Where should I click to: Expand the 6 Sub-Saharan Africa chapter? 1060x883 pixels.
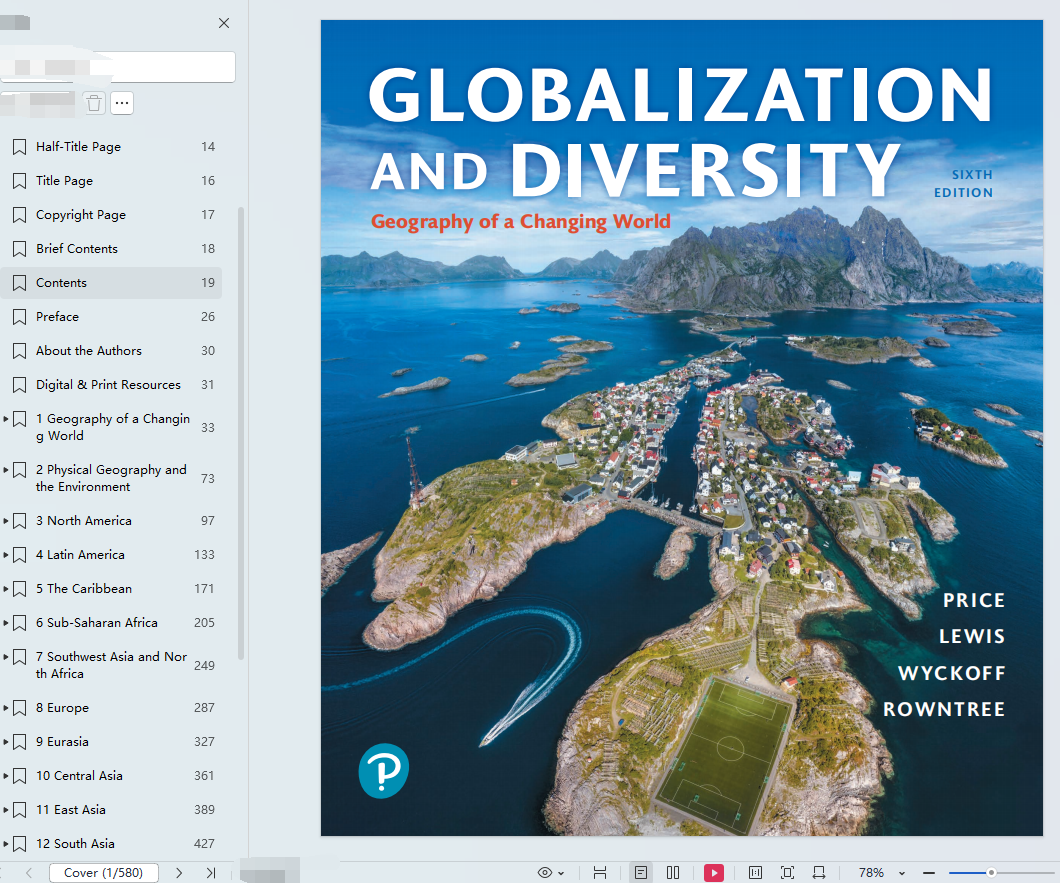click(5, 623)
